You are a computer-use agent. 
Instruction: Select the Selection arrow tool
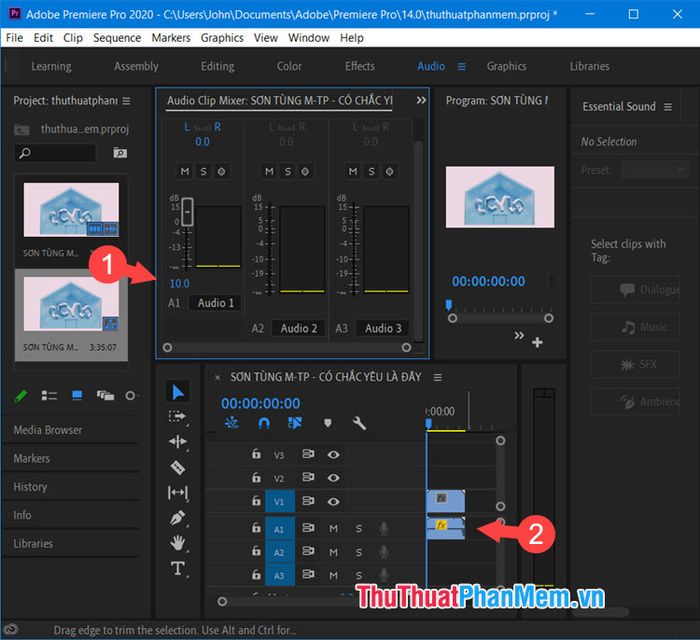177,392
